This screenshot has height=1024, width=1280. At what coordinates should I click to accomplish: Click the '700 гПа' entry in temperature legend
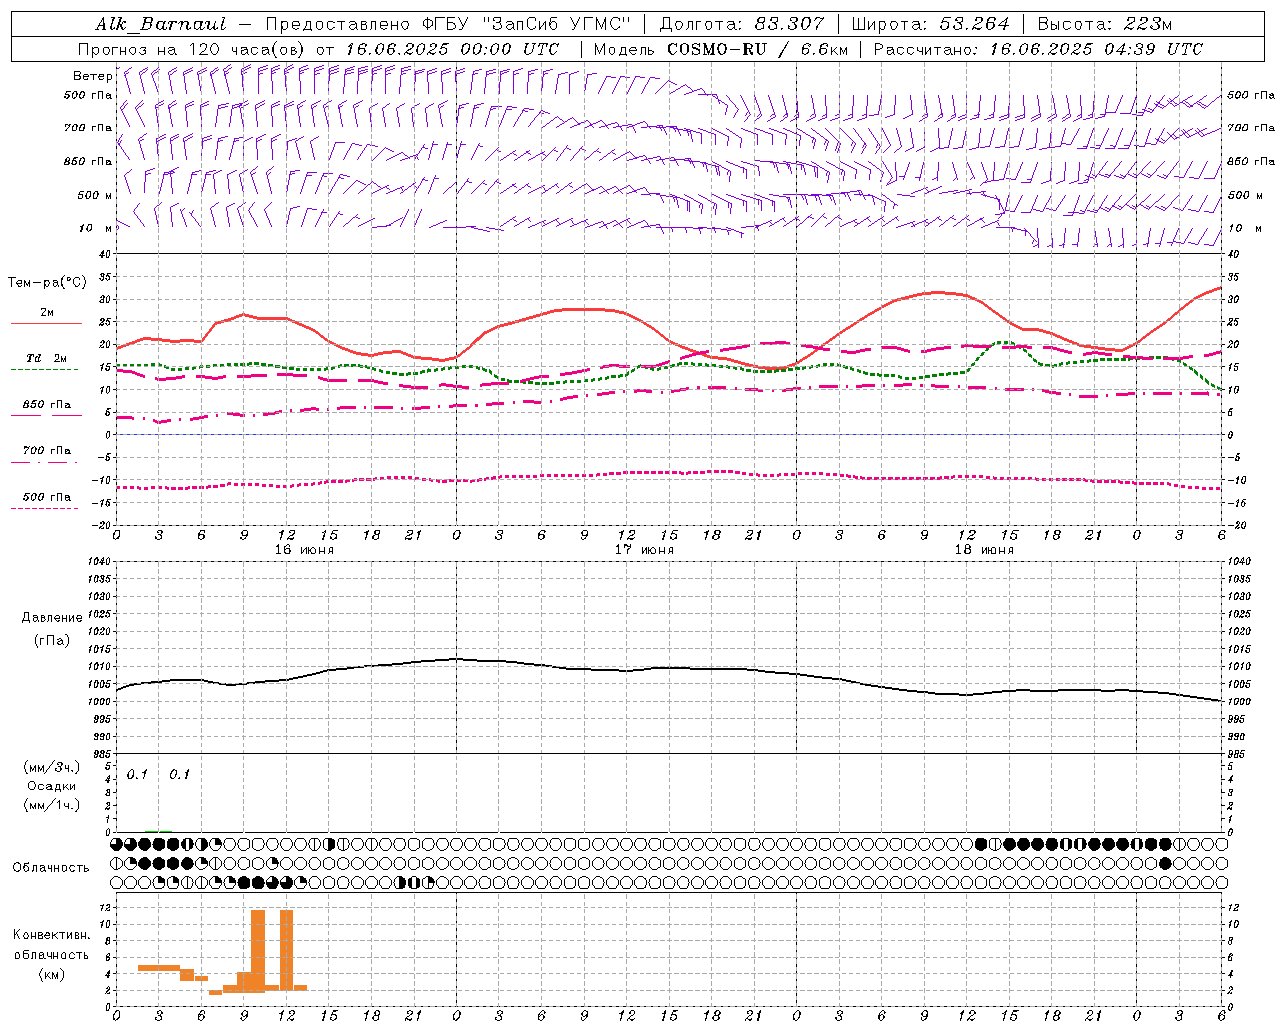click(47, 451)
